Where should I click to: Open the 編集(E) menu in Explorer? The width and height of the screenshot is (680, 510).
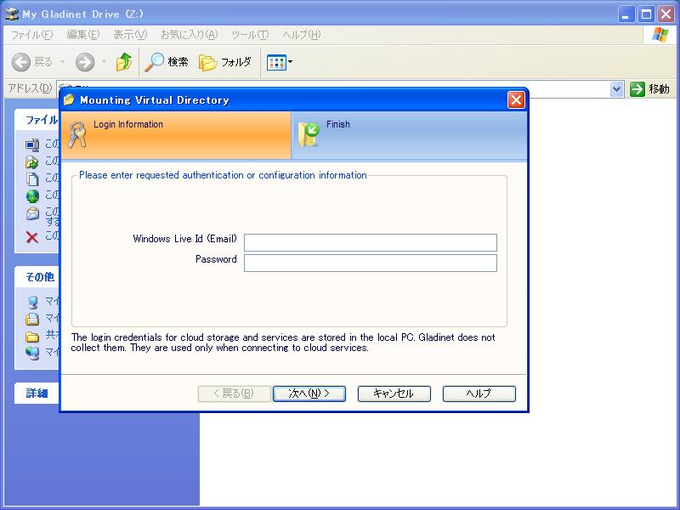click(83, 35)
